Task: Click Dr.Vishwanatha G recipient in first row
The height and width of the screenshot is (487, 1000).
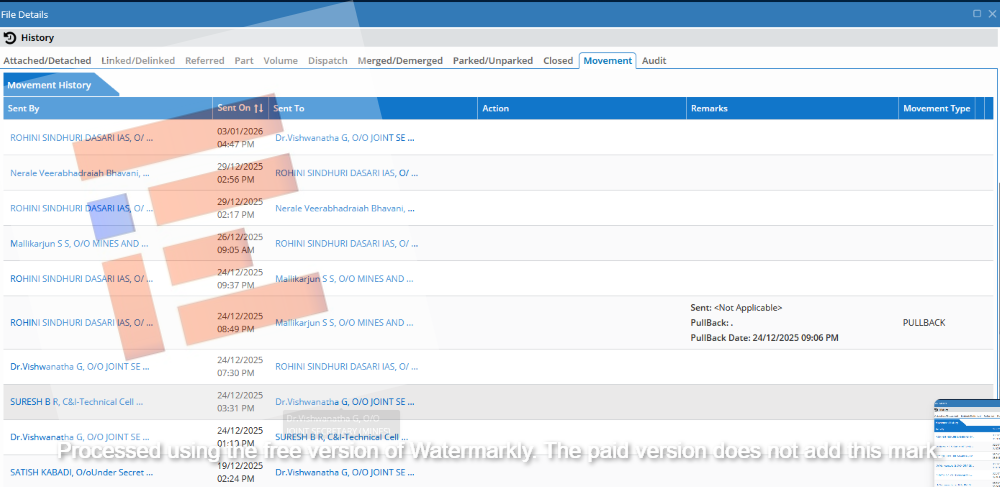Action: pyautogui.click(x=344, y=138)
